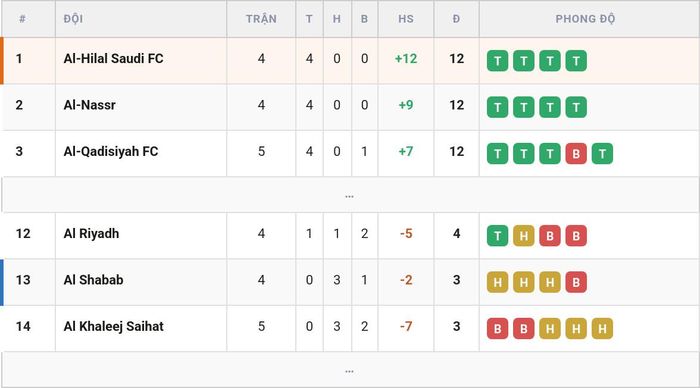This screenshot has height=388, width=700.
Task: Open the Al Khaleej Saihat team link
Action: 113,326
